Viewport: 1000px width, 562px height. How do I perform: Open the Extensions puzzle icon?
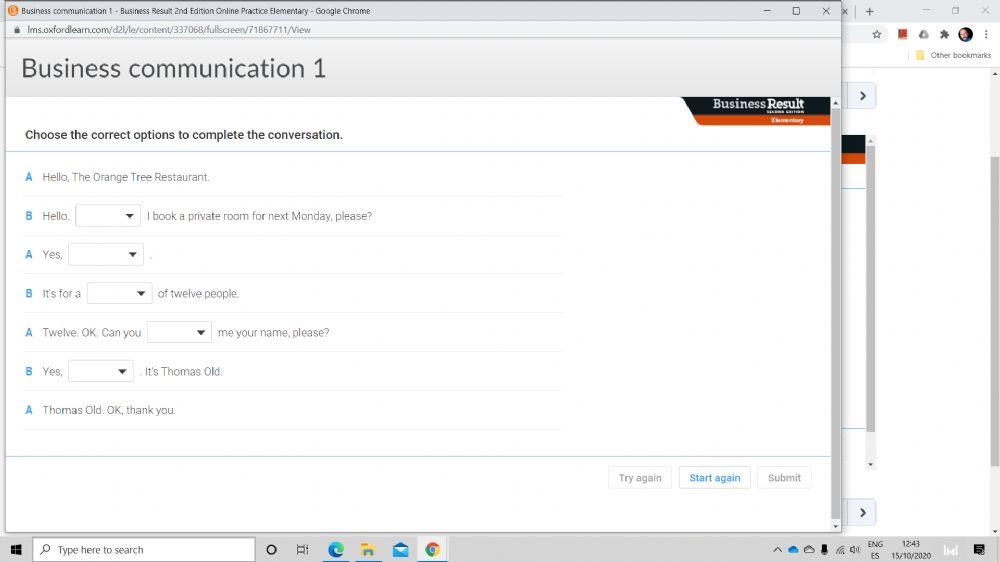[x=945, y=34]
